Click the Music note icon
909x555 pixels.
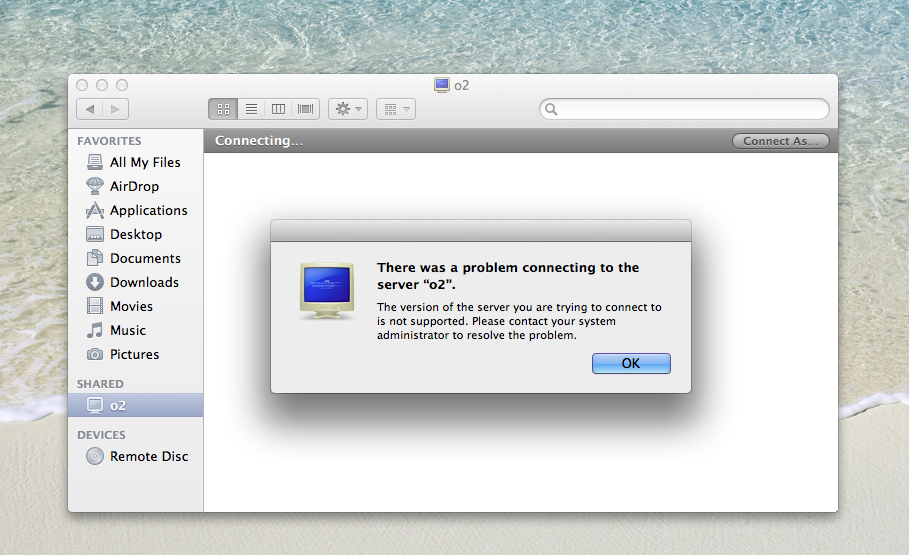click(94, 330)
